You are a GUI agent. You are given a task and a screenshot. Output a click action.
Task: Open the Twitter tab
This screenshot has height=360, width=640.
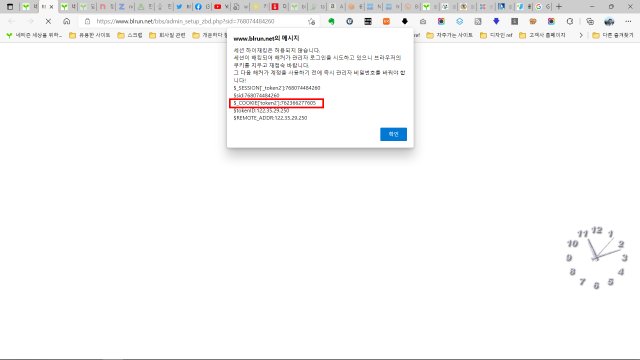[182, 7]
